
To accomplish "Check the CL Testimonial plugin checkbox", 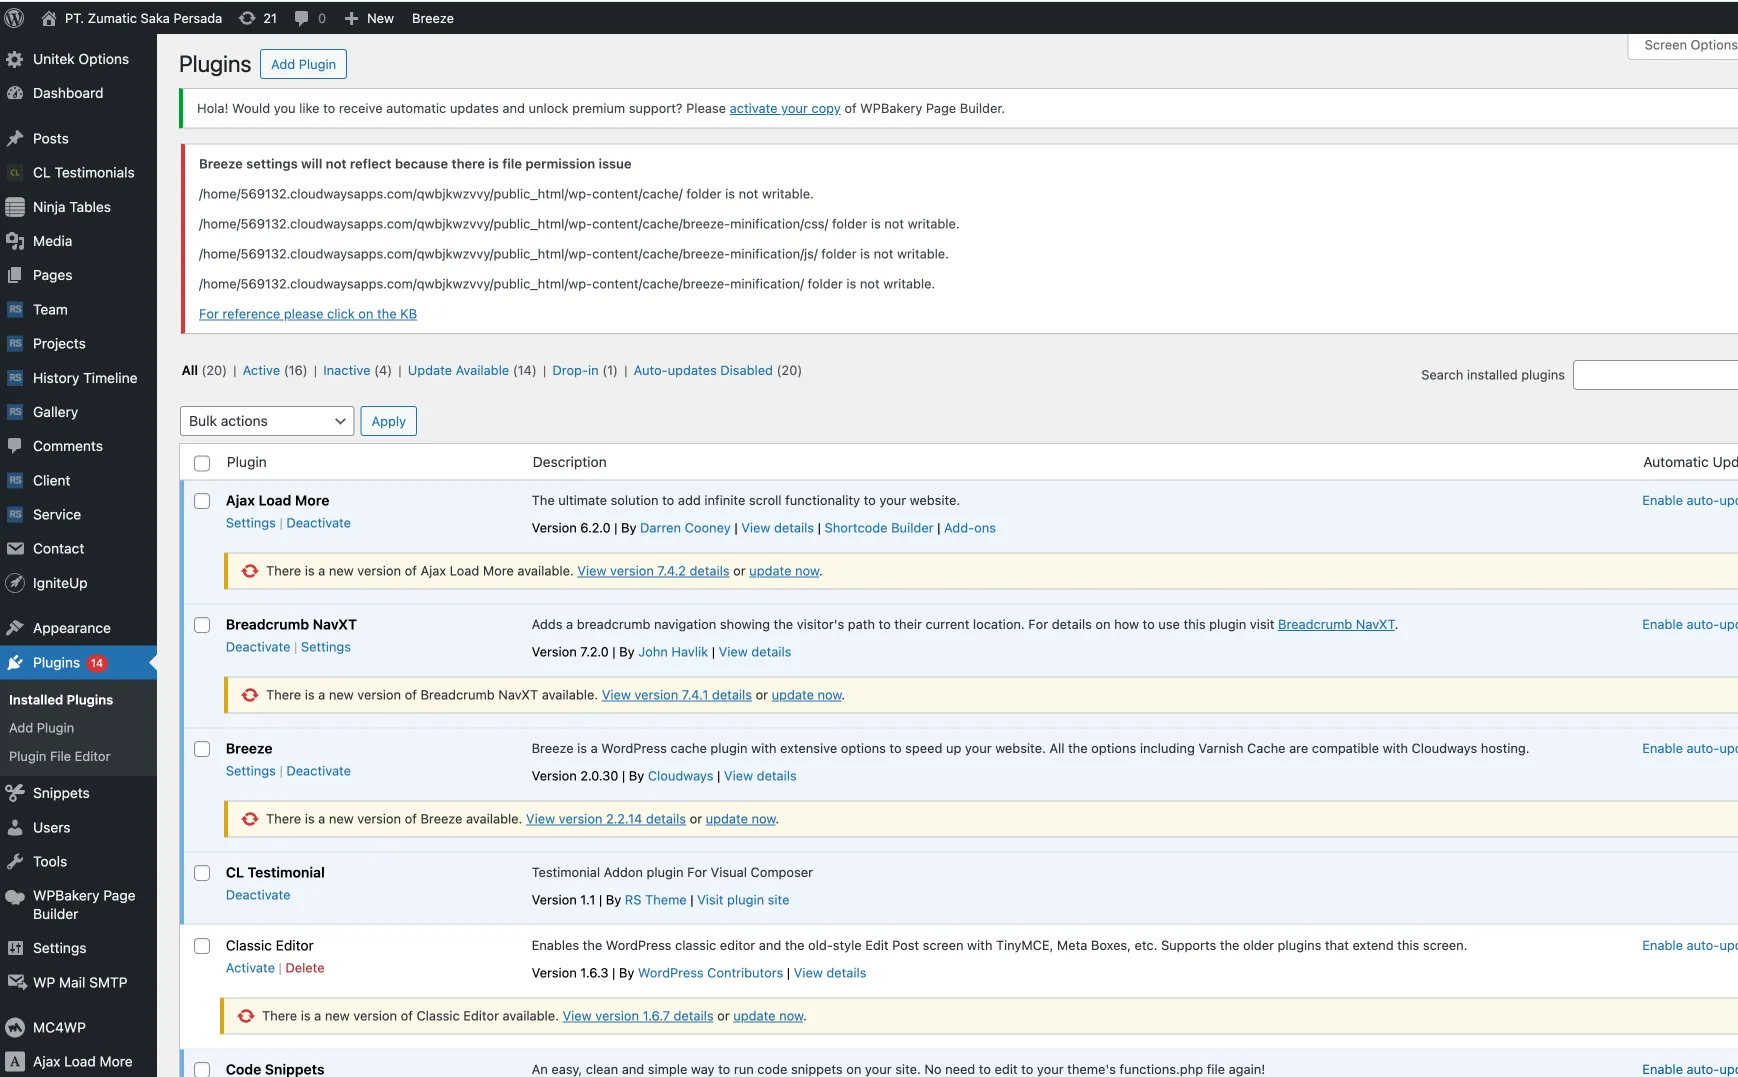I will pos(202,873).
